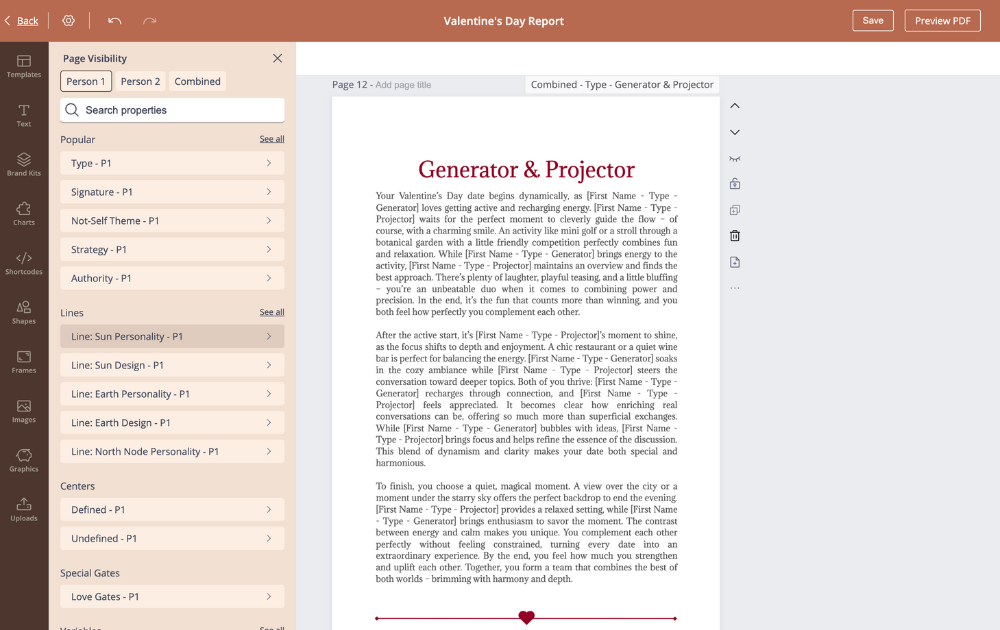The height and width of the screenshot is (630, 1000).
Task: Click the Search properties field
Action: coord(172,110)
